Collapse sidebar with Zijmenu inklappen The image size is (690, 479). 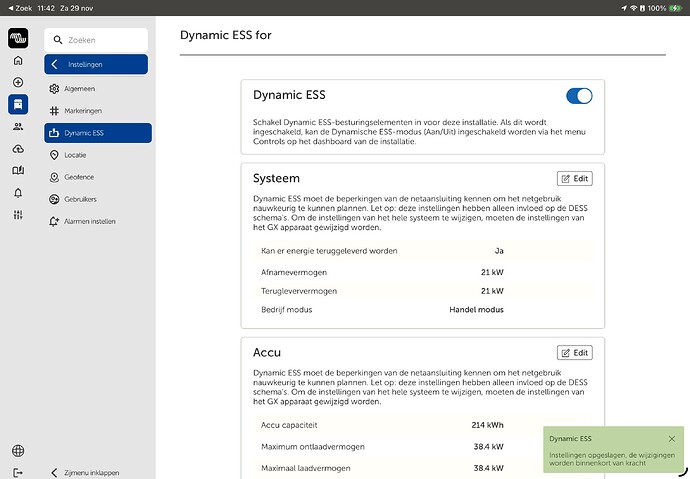(85, 473)
